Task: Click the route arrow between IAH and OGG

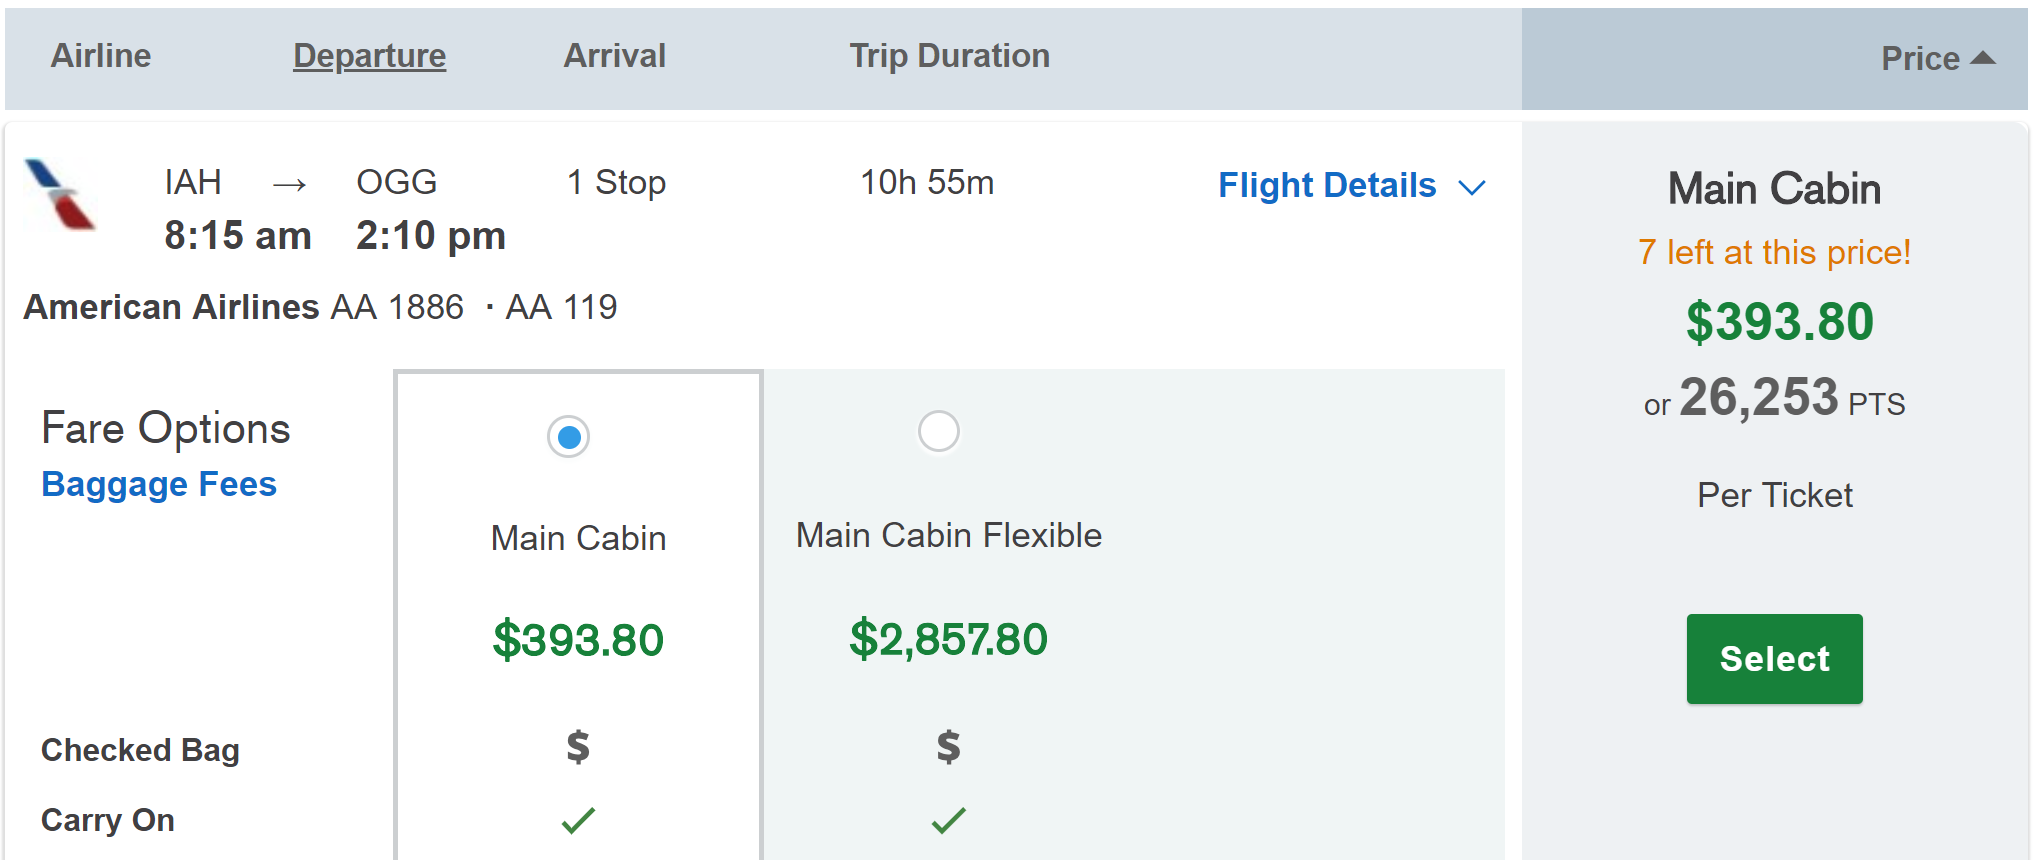Action: 289,184
